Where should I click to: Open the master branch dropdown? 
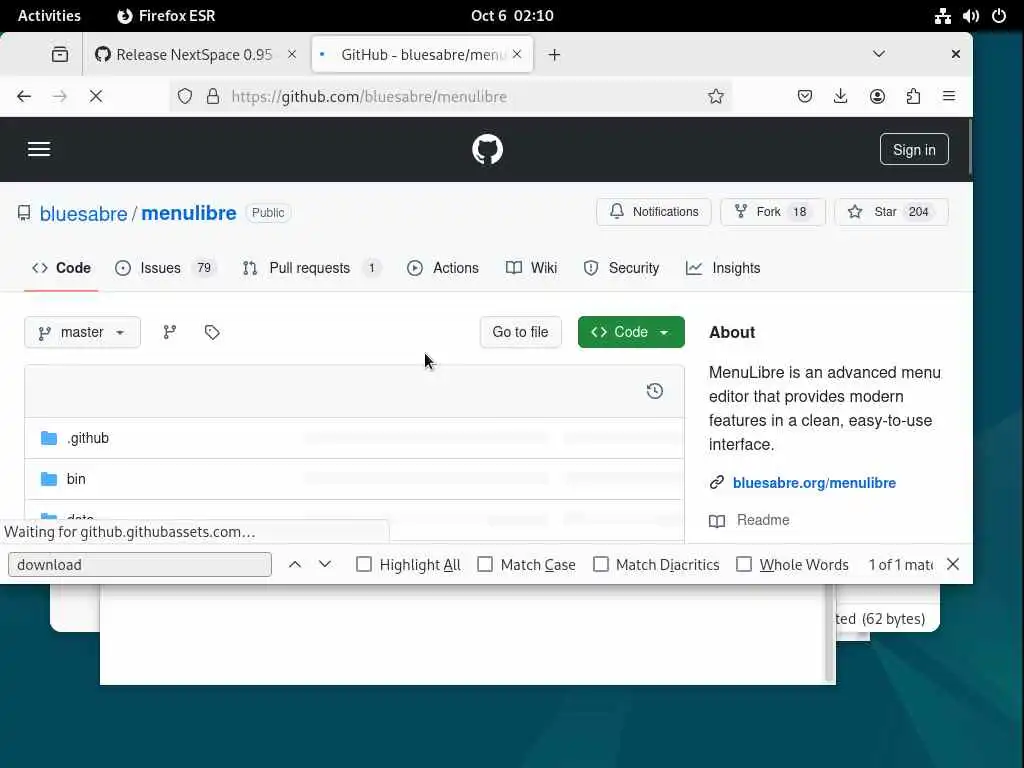pyautogui.click(x=82, y=332)
